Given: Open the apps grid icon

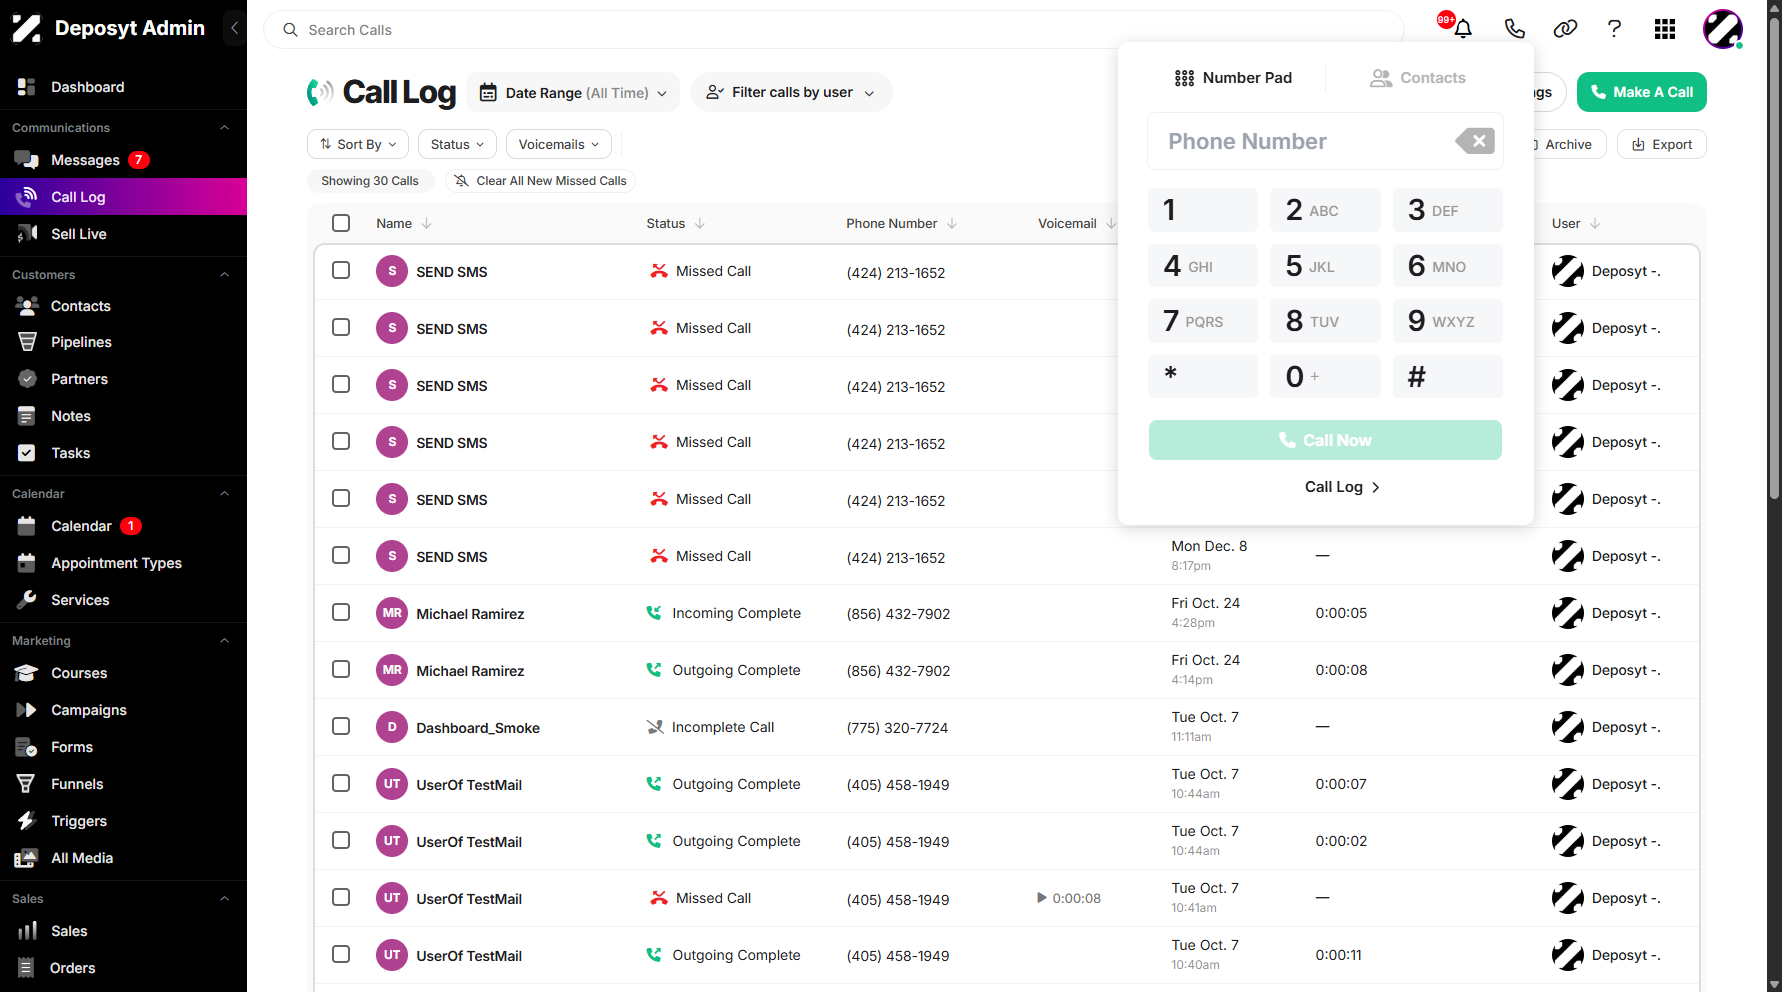Looking at the screenshot, I should (x=1665, y=29).
